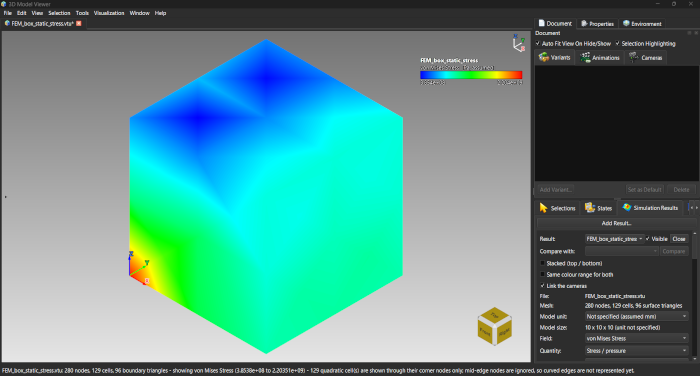Viewport: 700px width, 376px height.
Task: Close the Document side panel
Action: click(696, 33)
